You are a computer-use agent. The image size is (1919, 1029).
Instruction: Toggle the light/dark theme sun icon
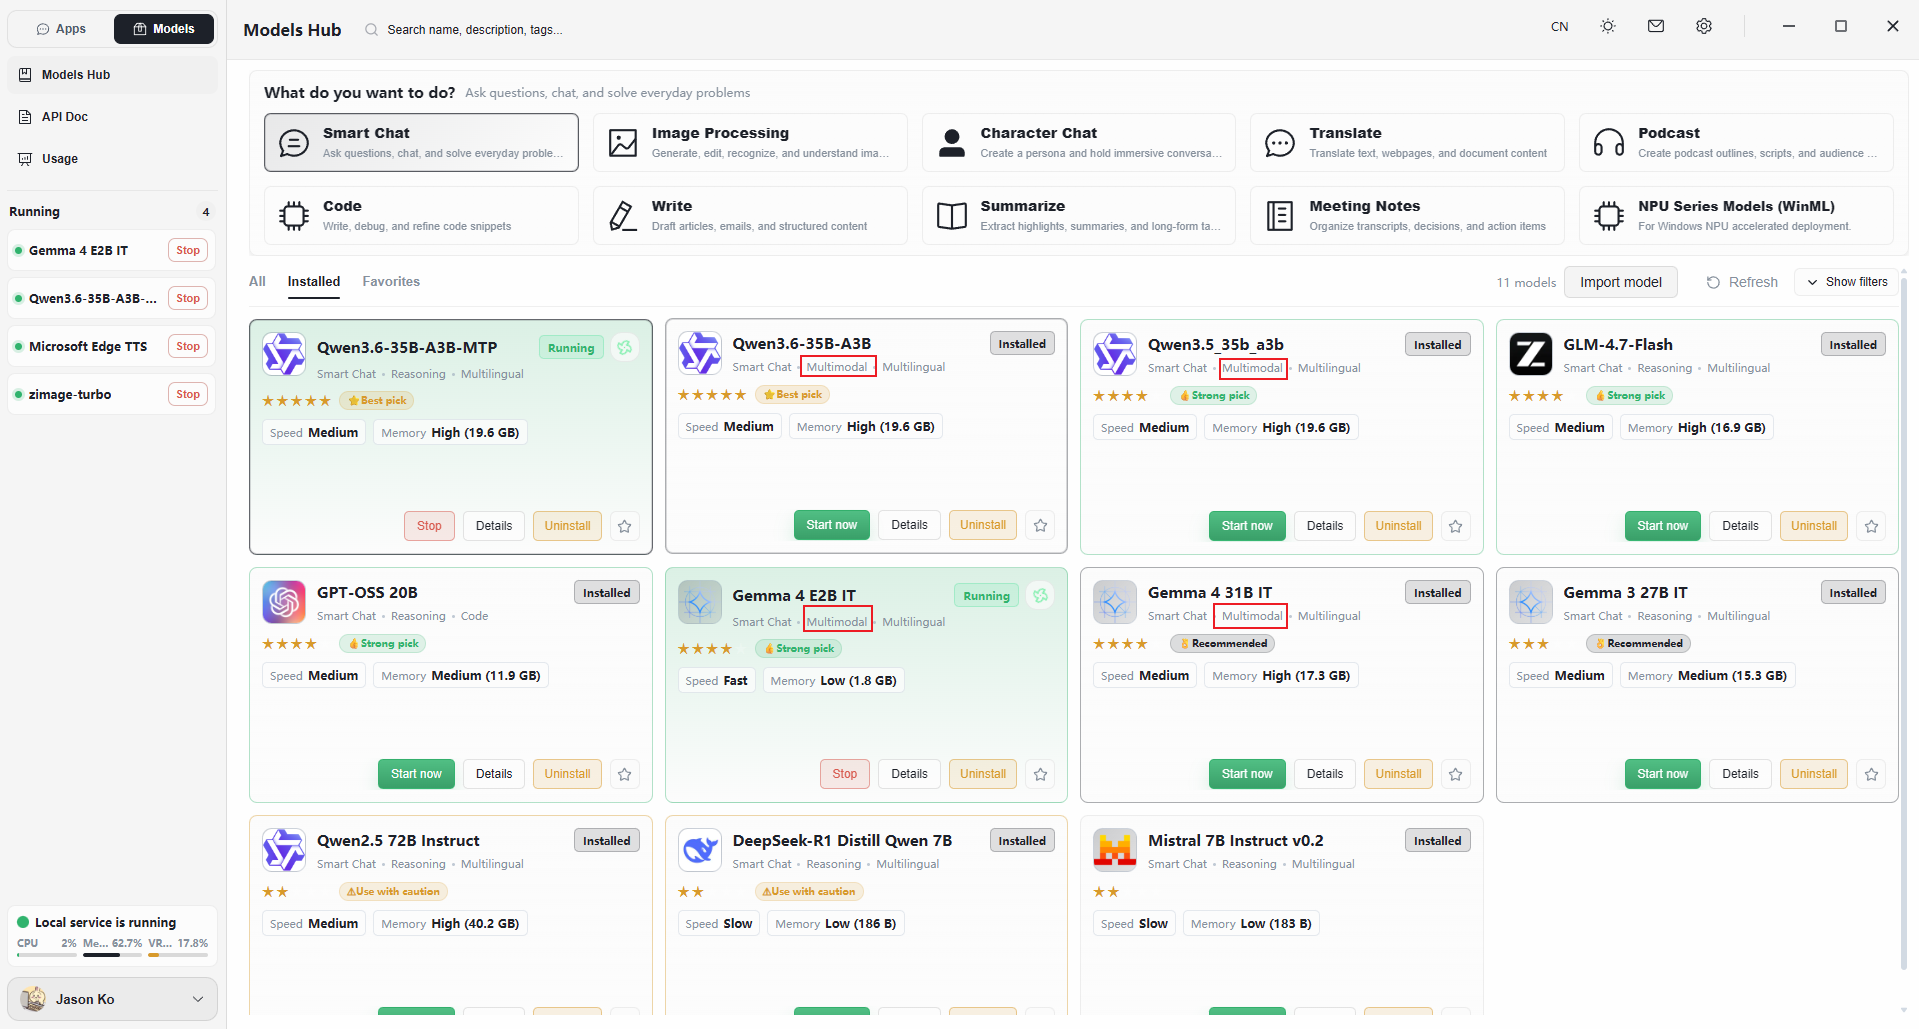click(x=1608, y=27)
